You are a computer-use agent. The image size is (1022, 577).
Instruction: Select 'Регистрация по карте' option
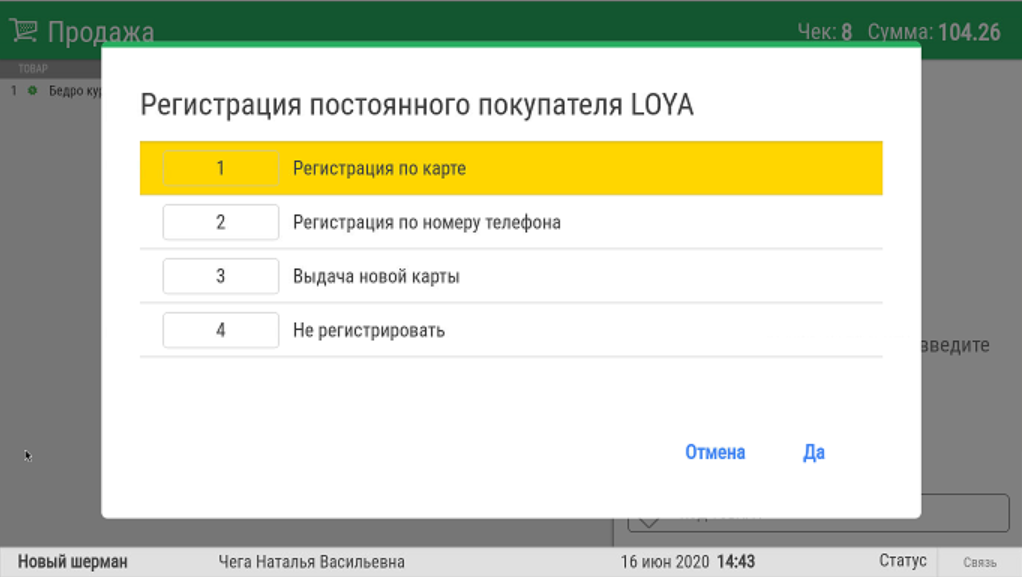tap(511, 168)
